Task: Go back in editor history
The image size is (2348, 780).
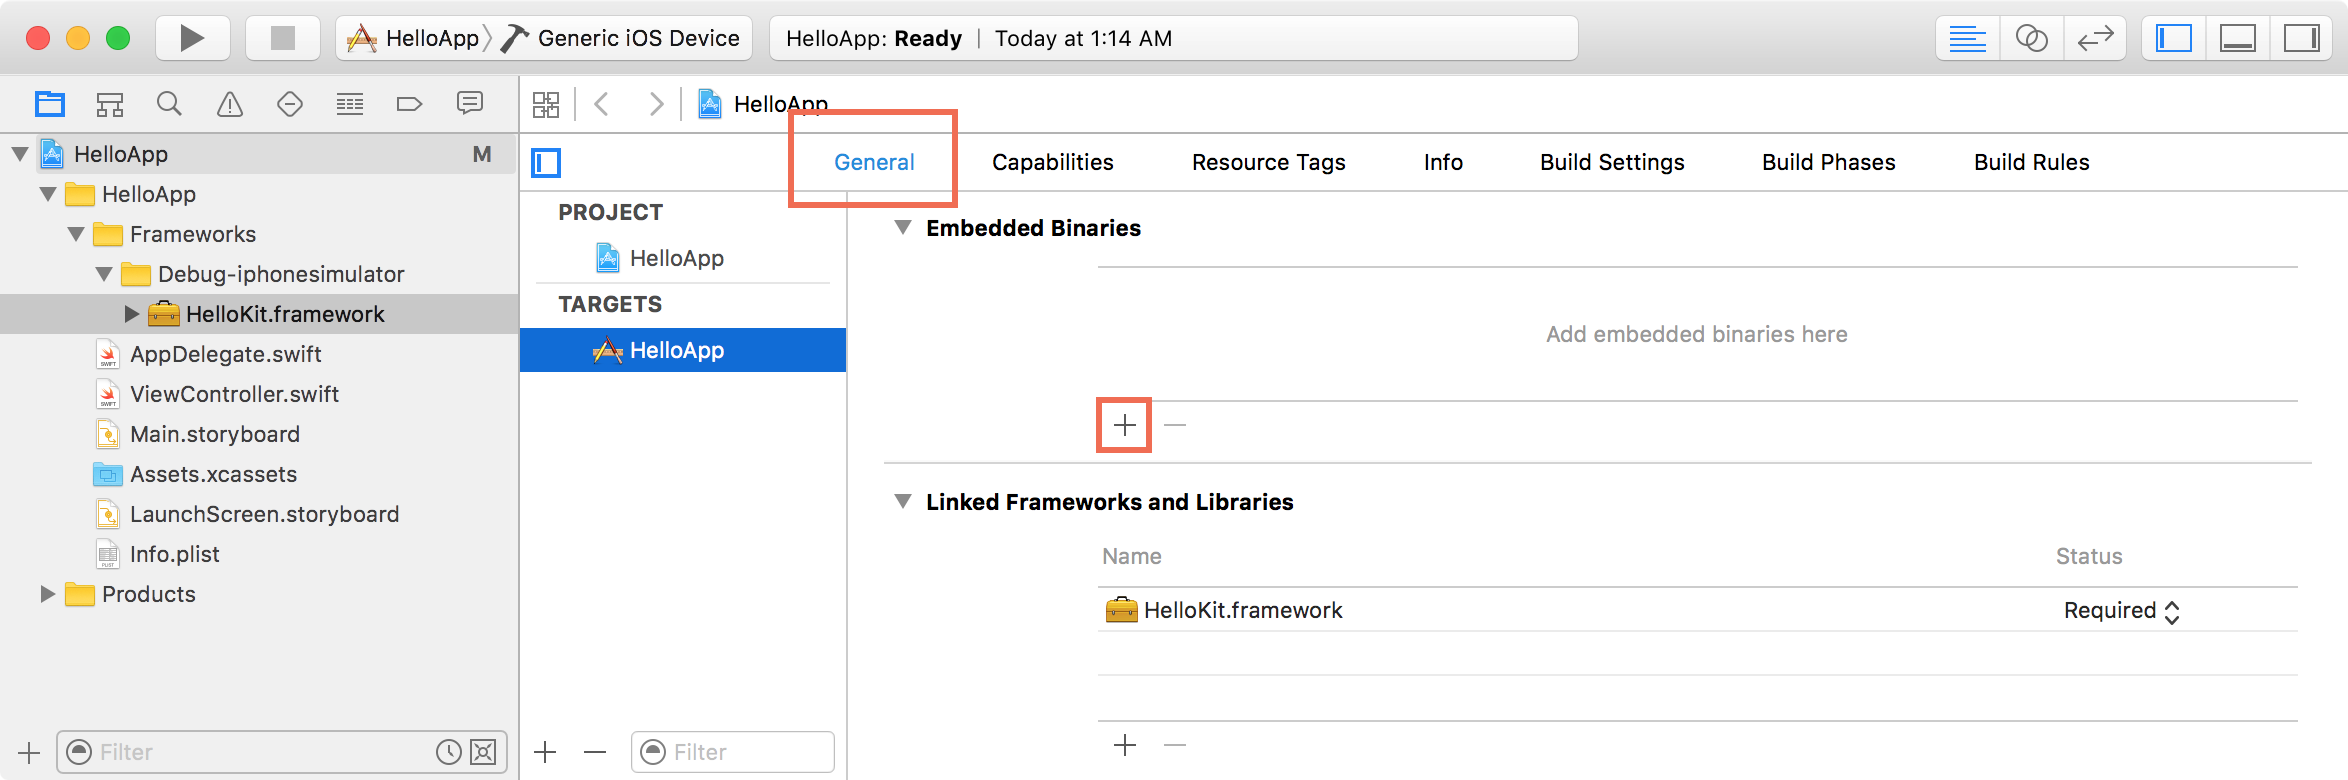Action: tap(602, 104)
